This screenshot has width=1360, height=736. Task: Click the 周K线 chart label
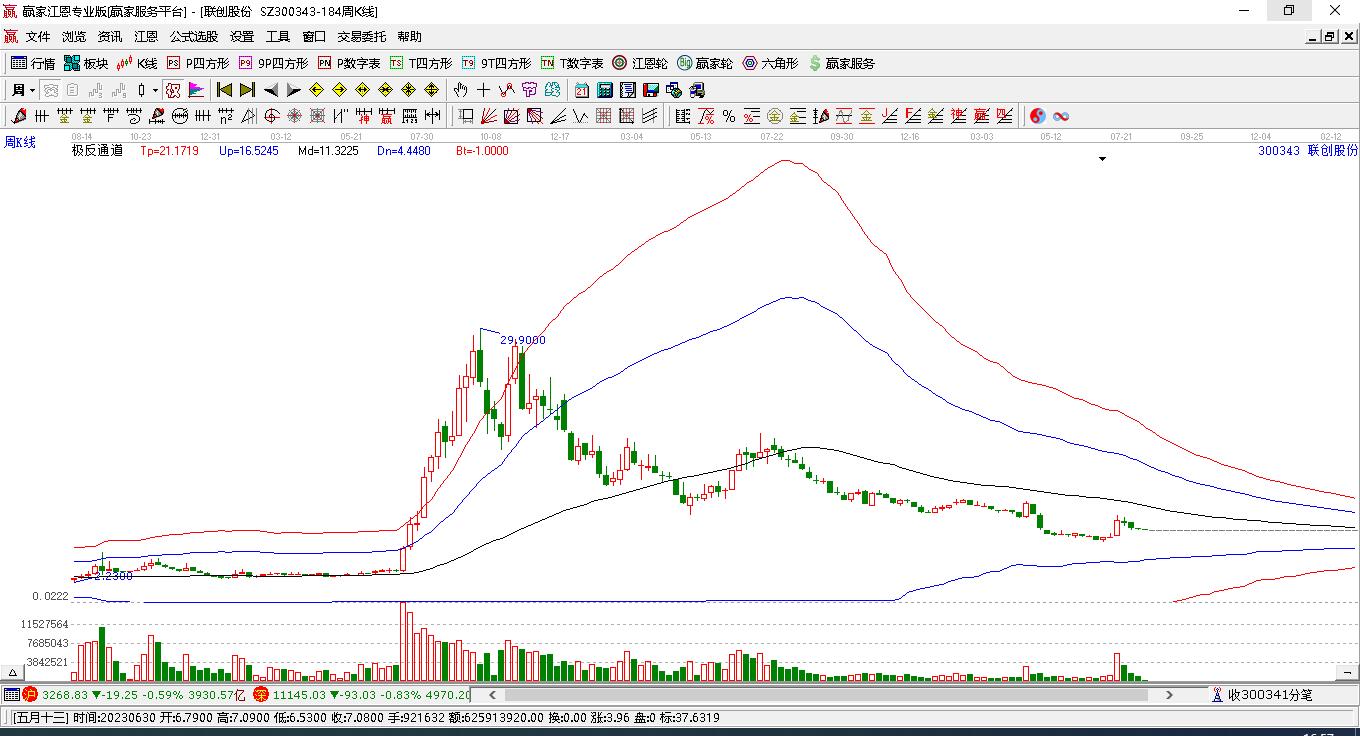(20, 142)
